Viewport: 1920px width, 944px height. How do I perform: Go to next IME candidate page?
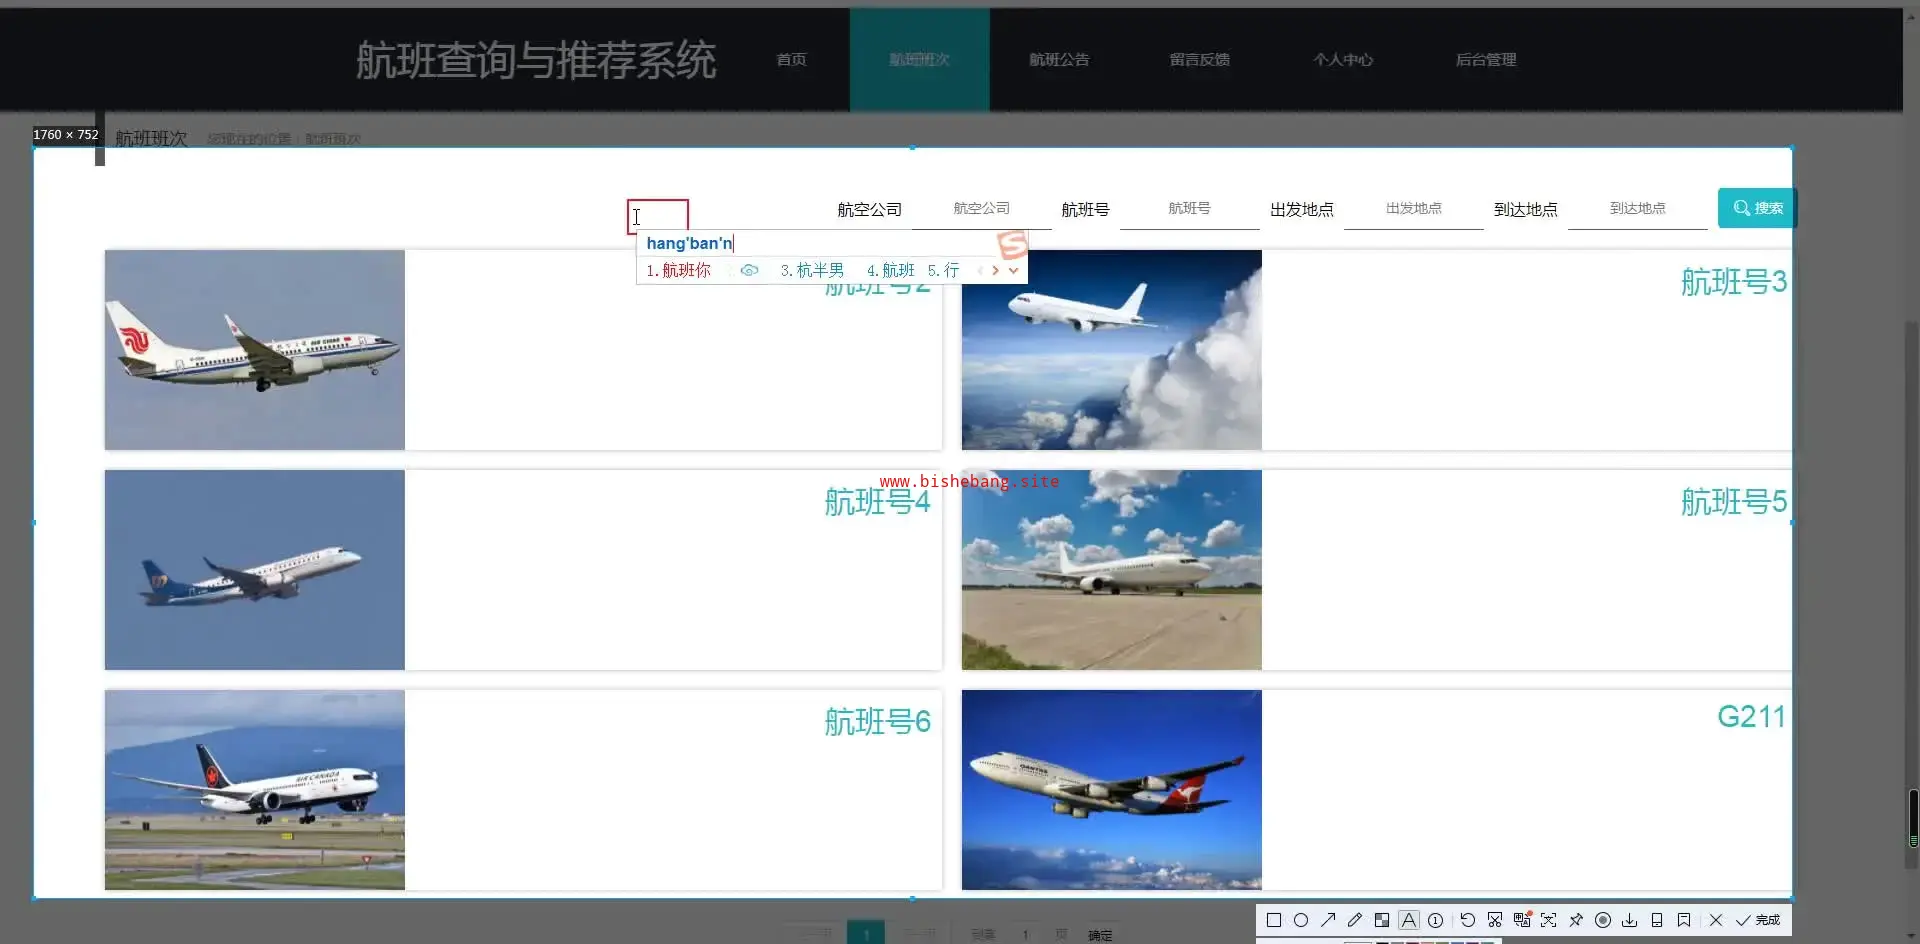[x=995, y=270]
